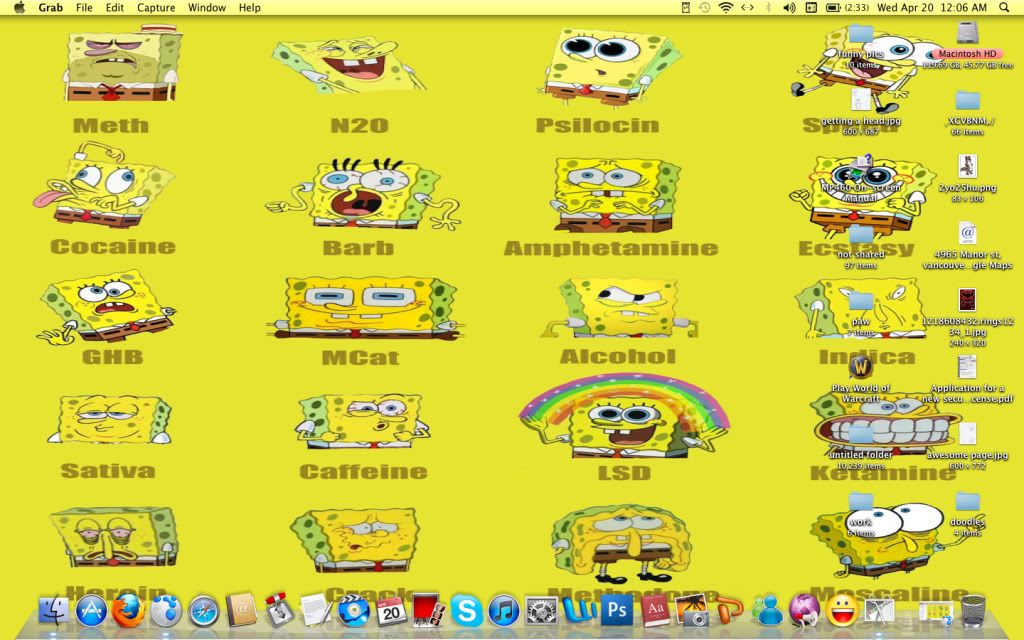The height and width of the screenshot is (640, 1024).
Task: Launch Microsoft Word from the Dock
Action: pos(579,611)
